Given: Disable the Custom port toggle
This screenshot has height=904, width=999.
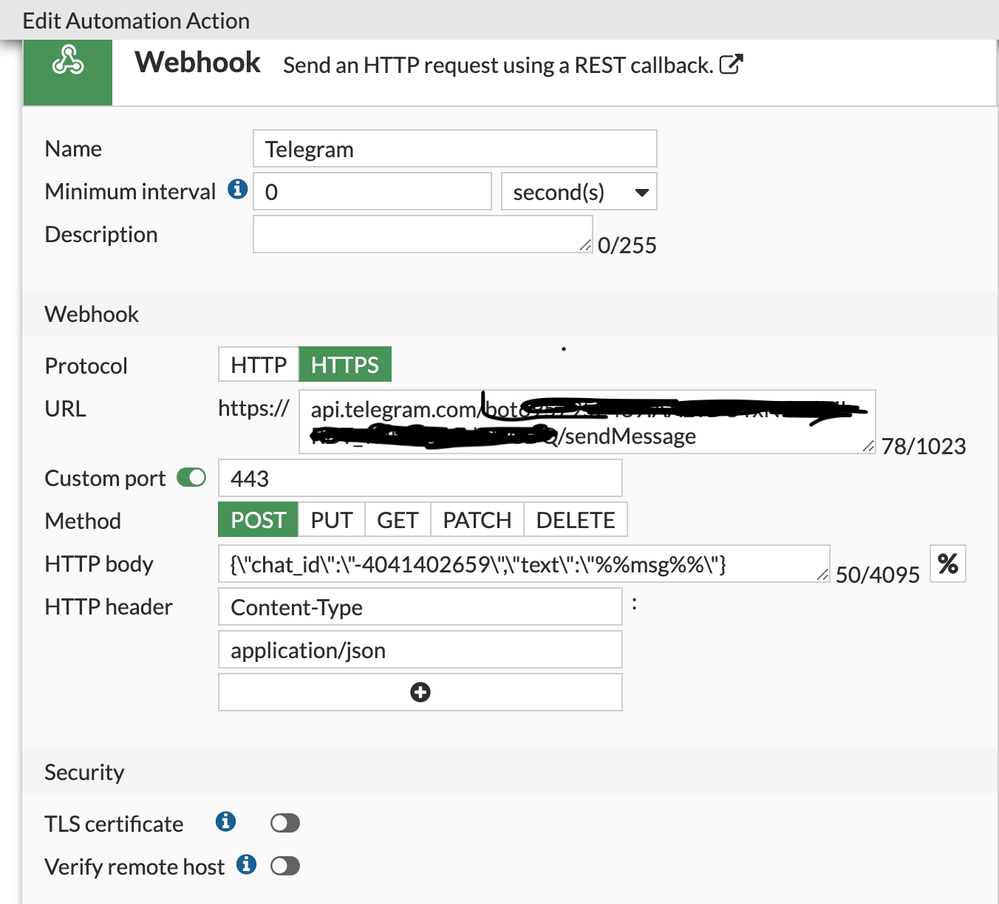Looking at the screenshot, I should [191, 478].
